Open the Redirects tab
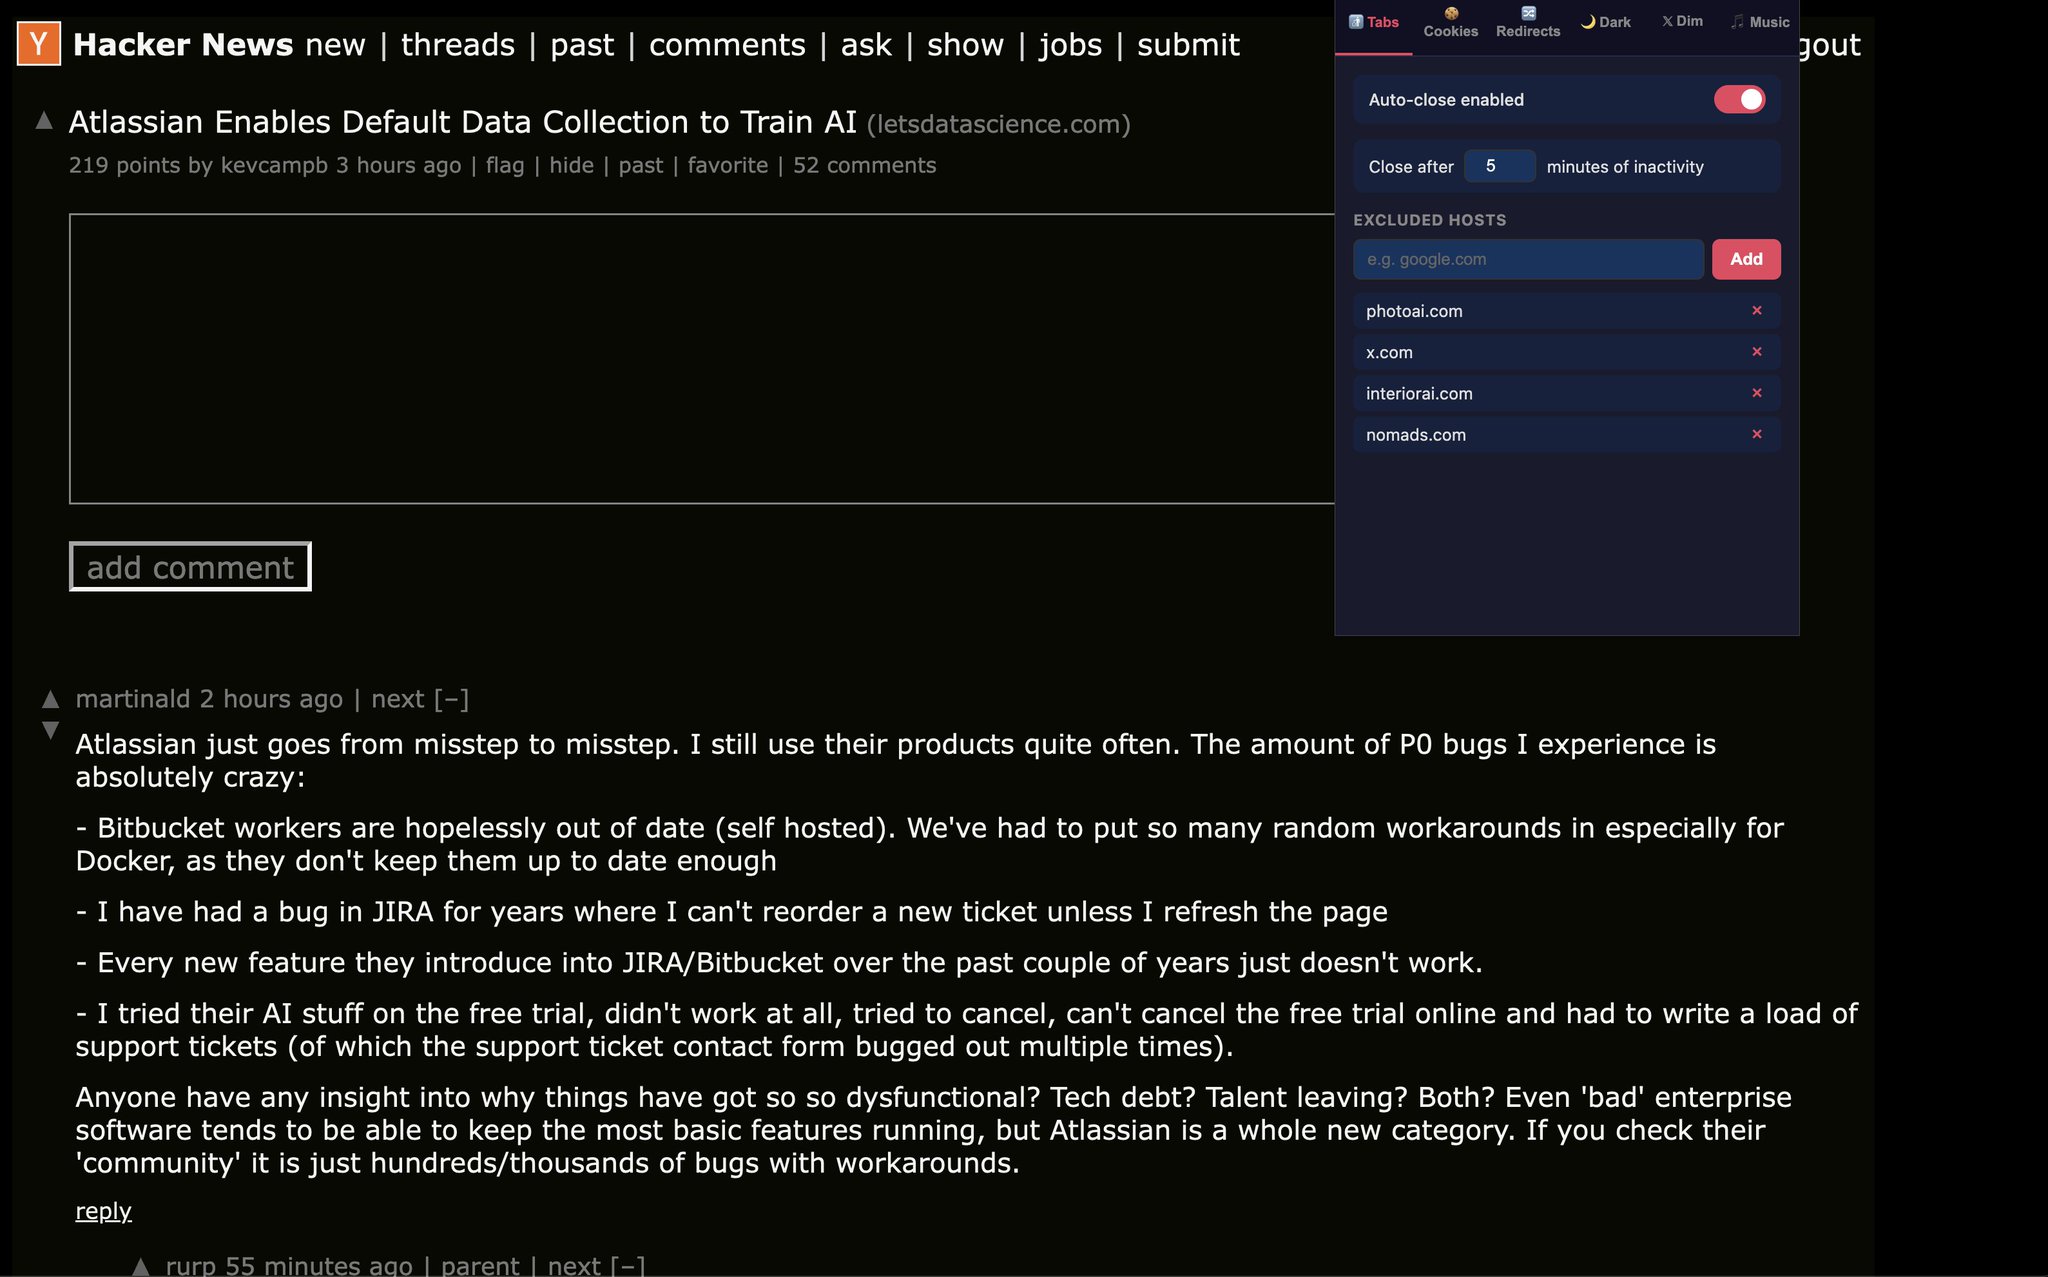 click(x=1528, y=22)
